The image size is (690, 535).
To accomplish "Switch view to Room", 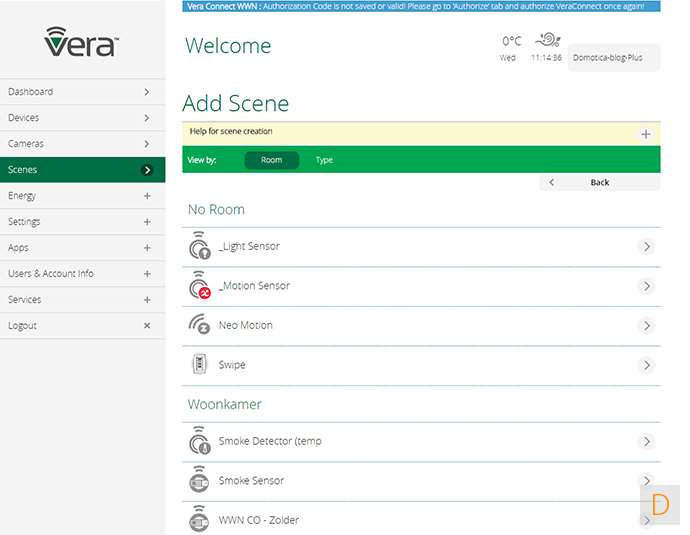I will pyautogui.click(x=271, y=160).
